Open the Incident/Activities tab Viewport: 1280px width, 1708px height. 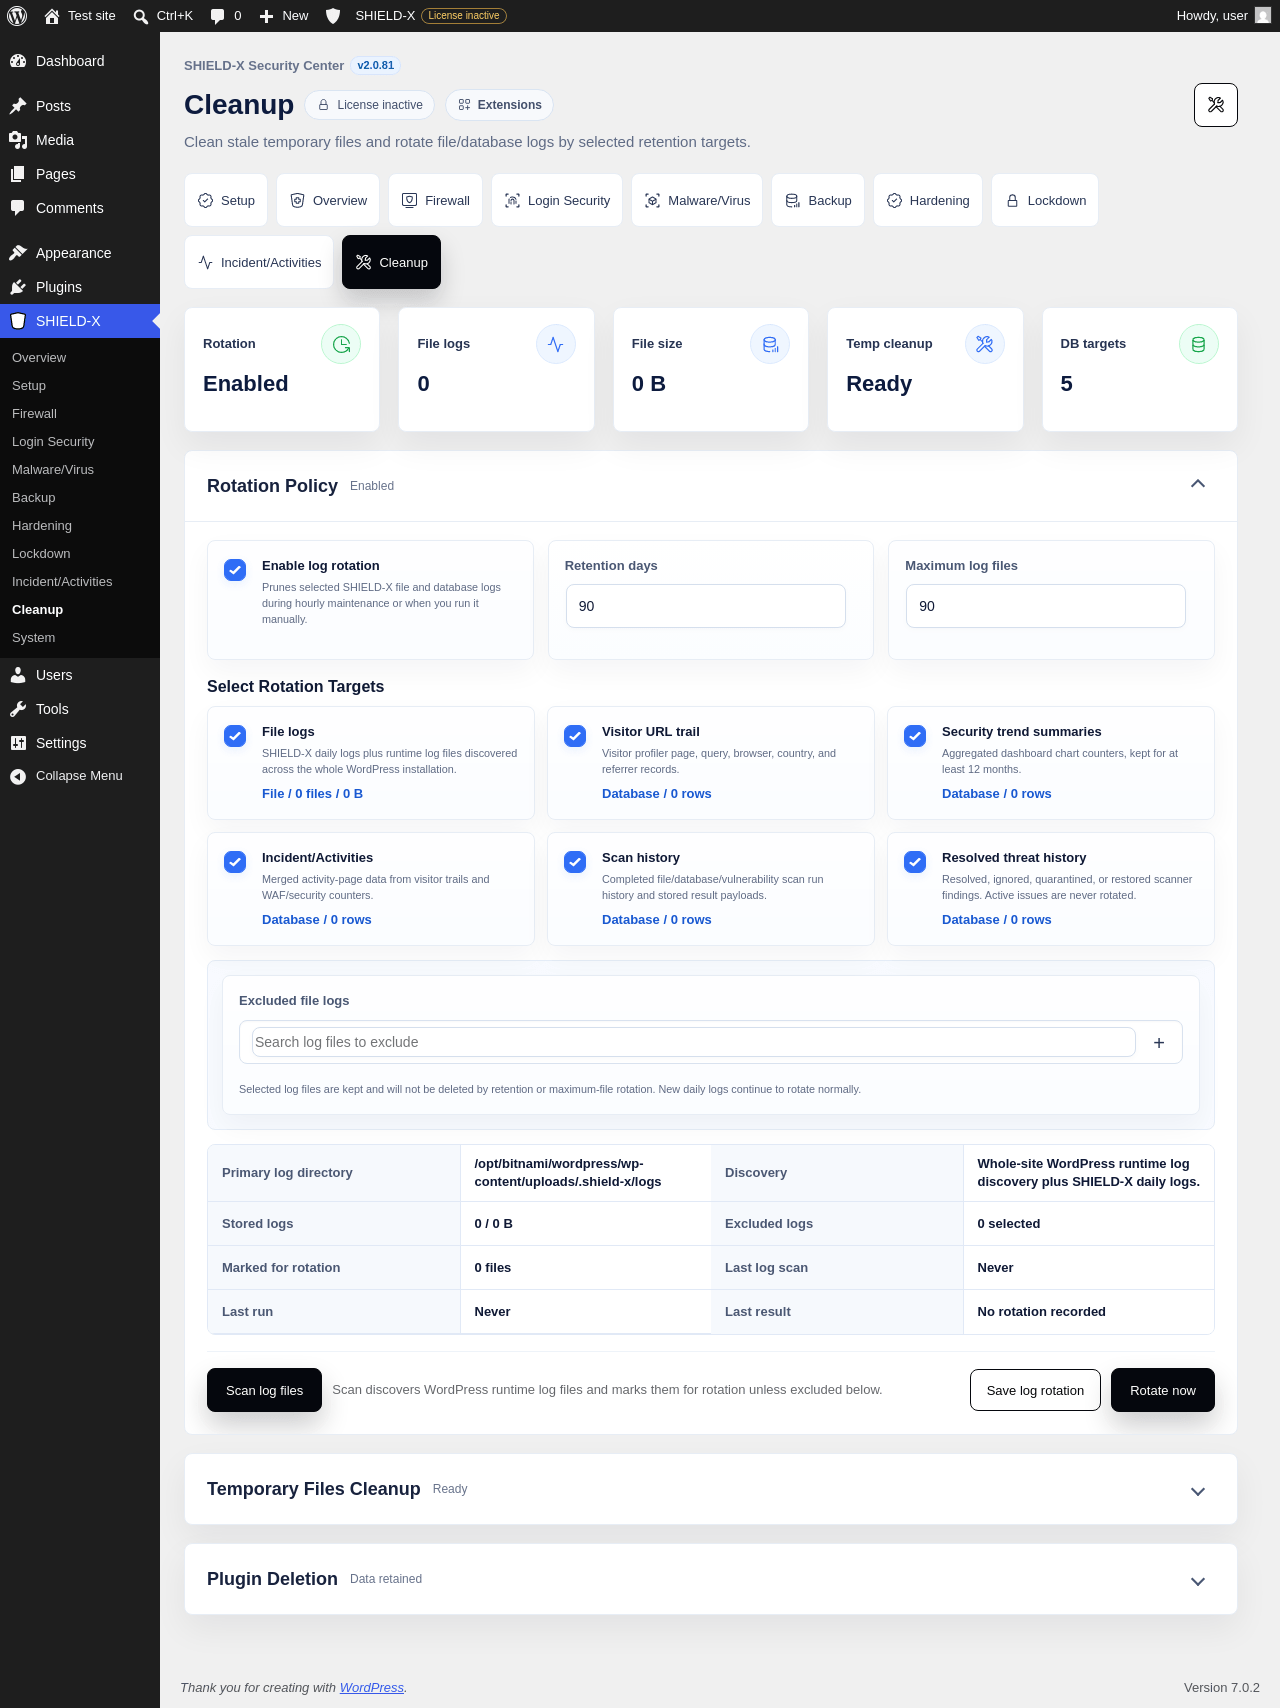(259, 262)
